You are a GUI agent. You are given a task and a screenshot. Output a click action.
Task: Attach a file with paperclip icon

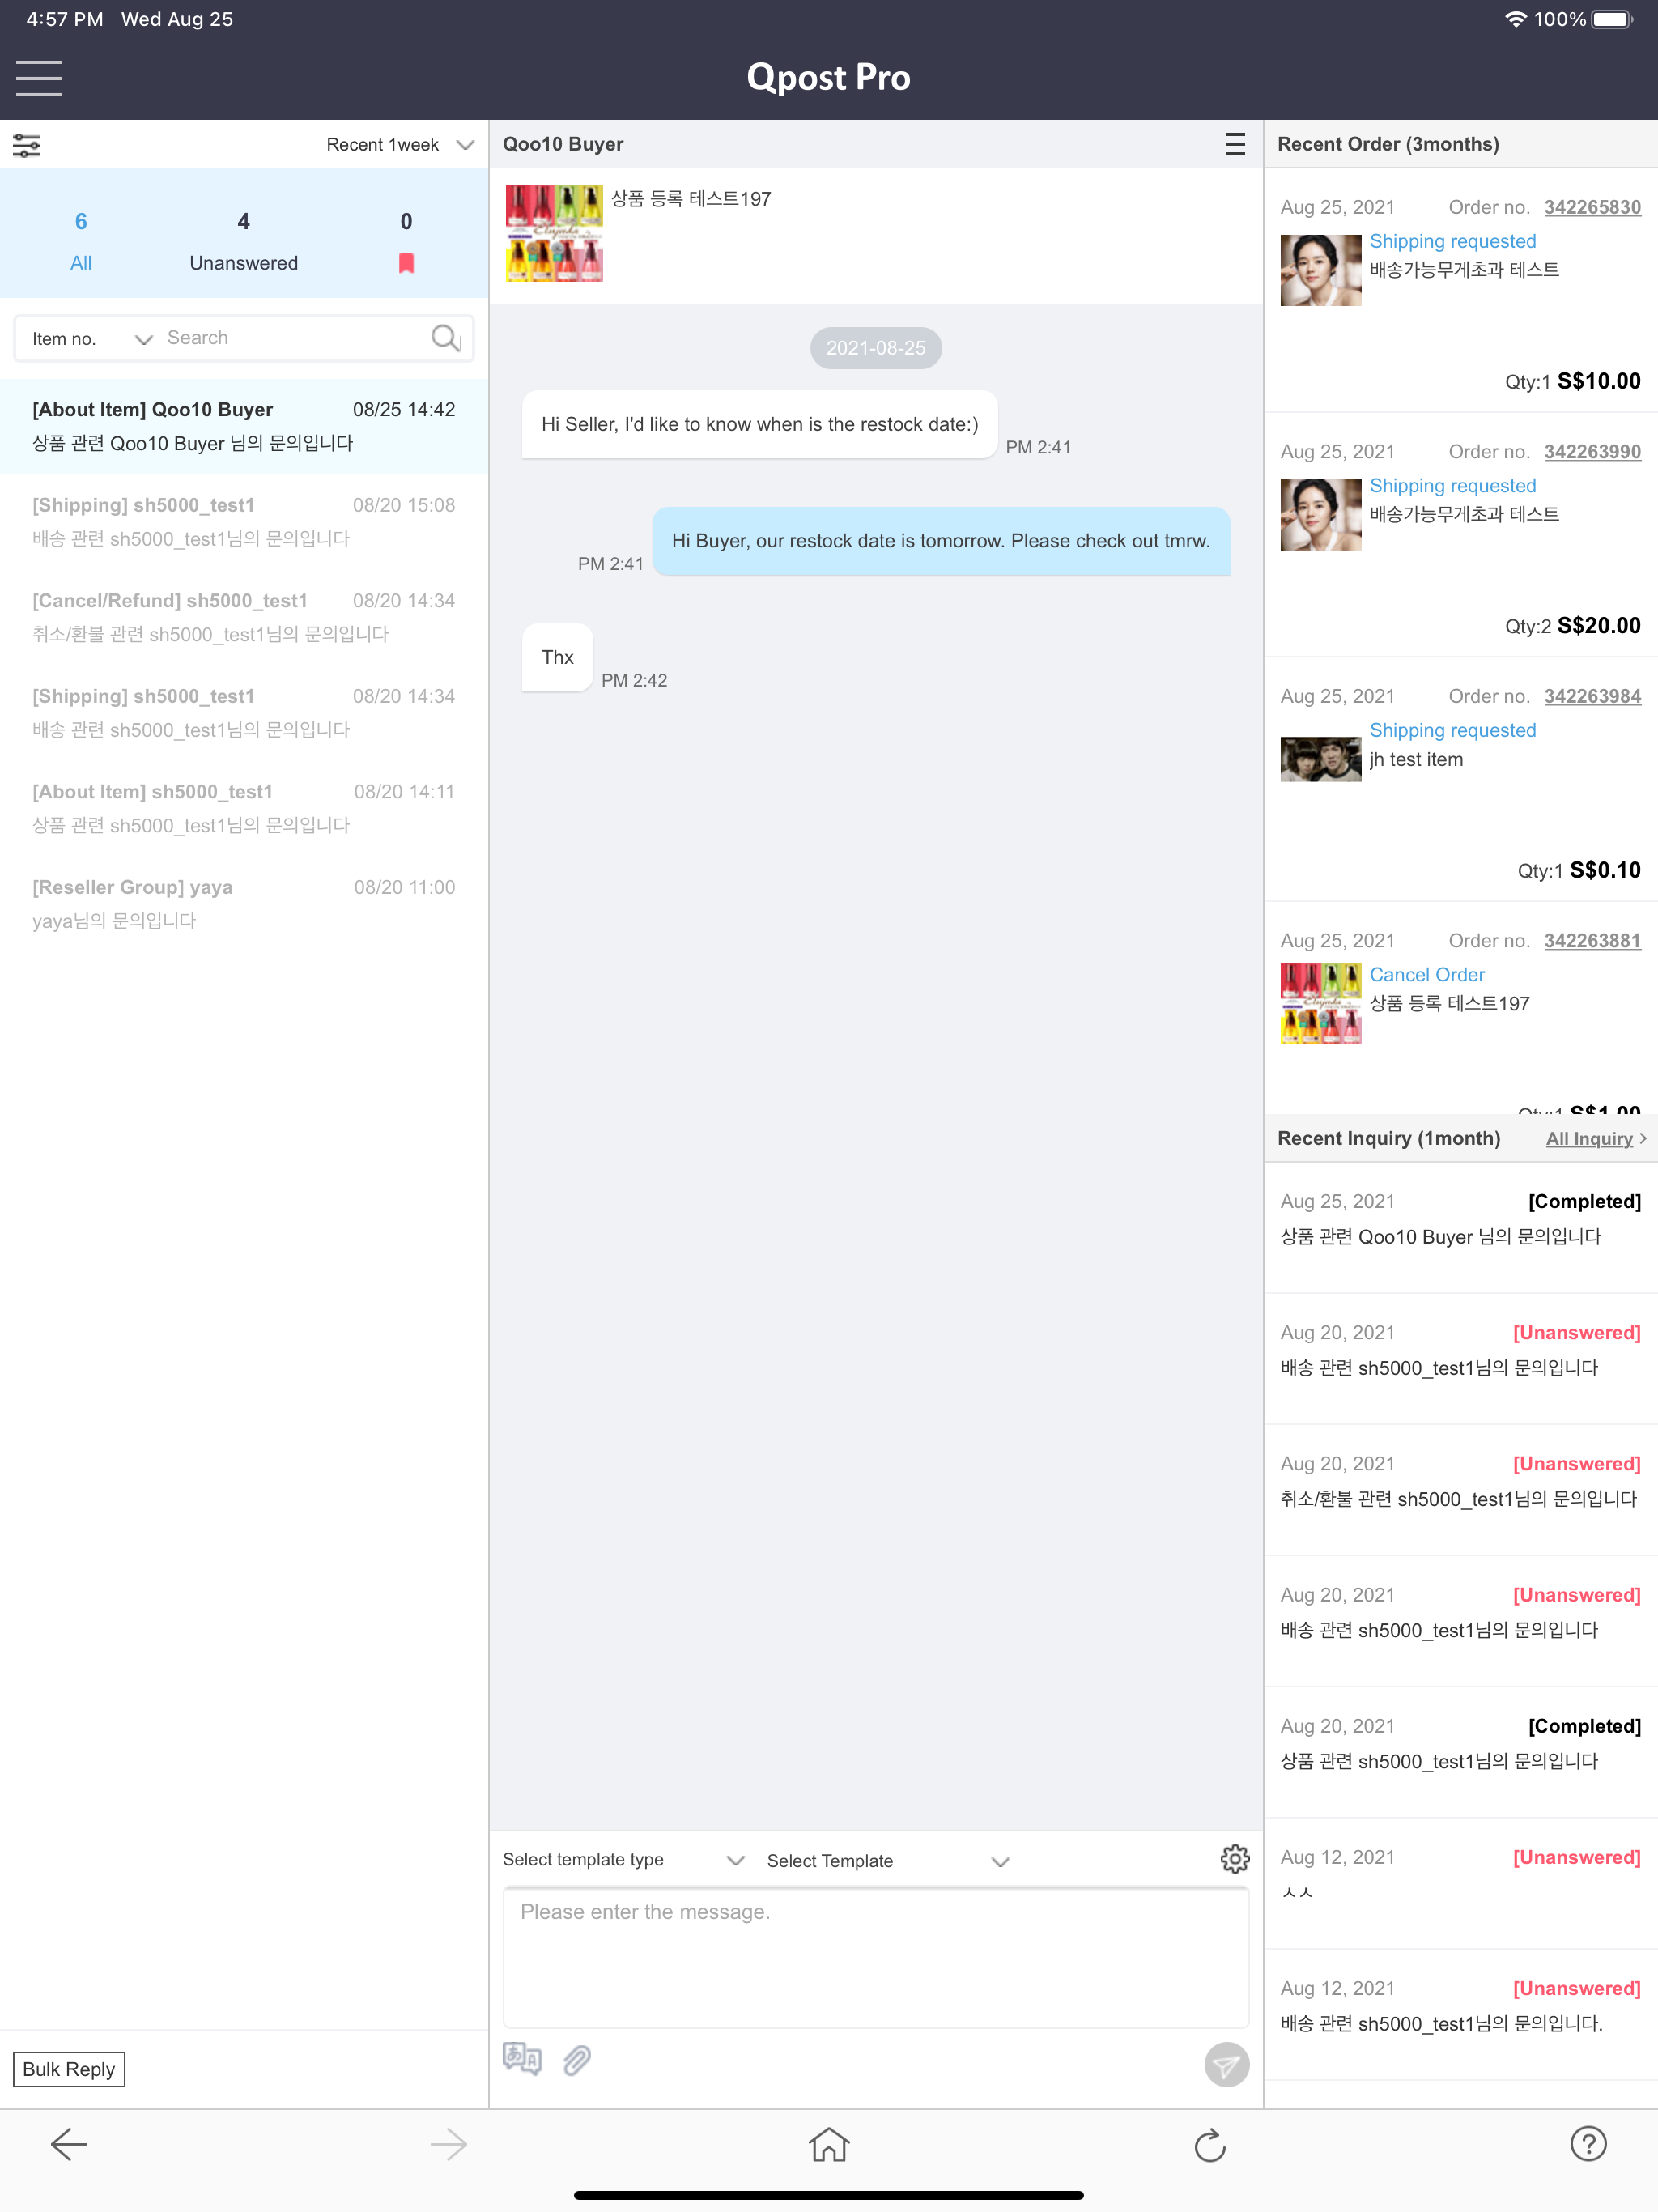pyautogui.click(x=577, y=2059)
